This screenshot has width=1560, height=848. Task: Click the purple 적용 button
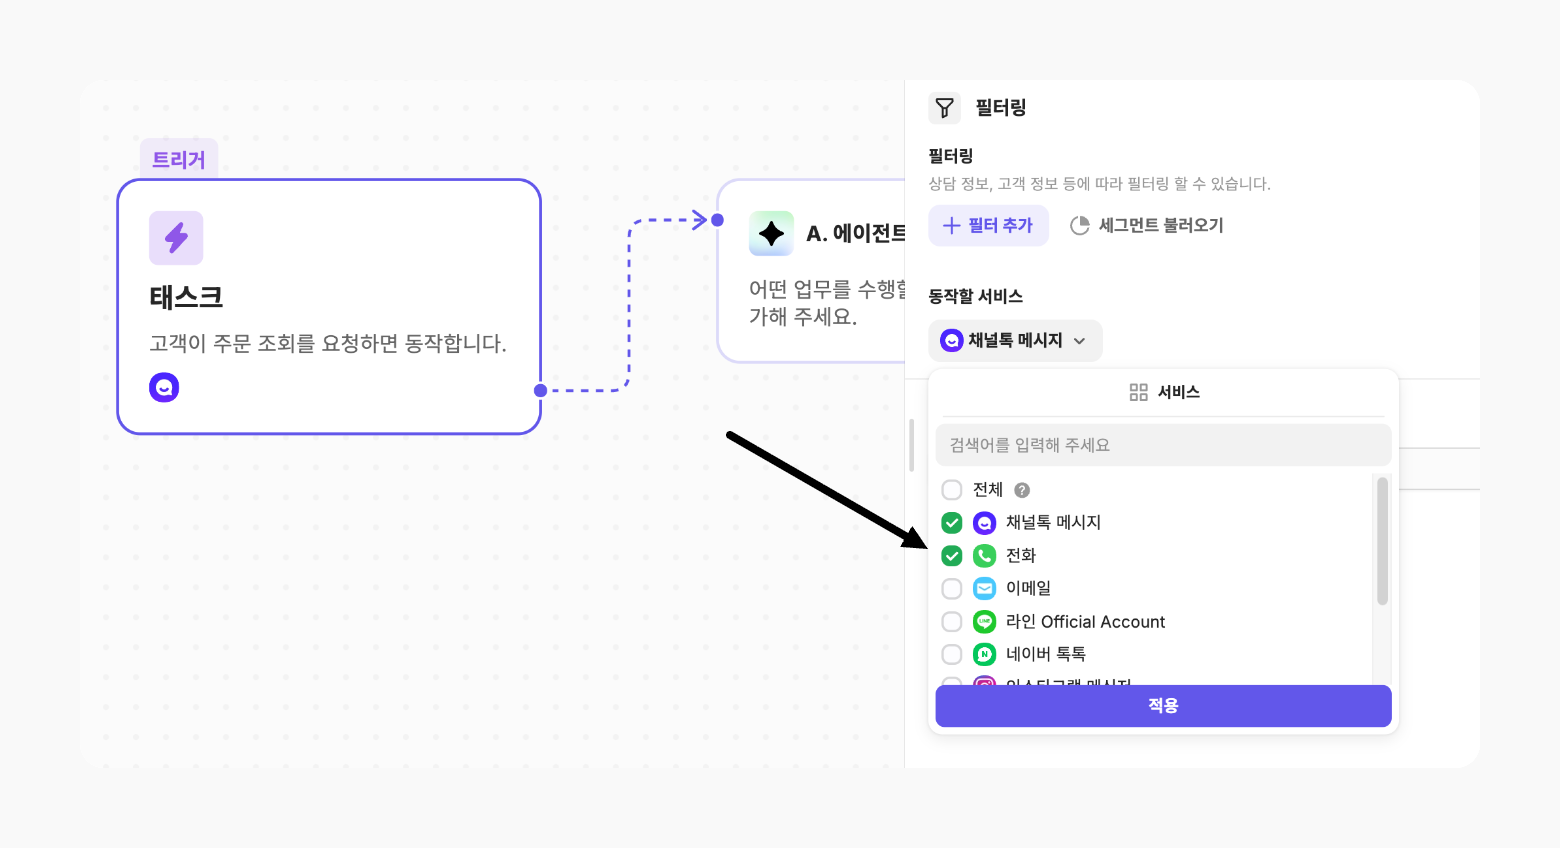click(1163, 706)
